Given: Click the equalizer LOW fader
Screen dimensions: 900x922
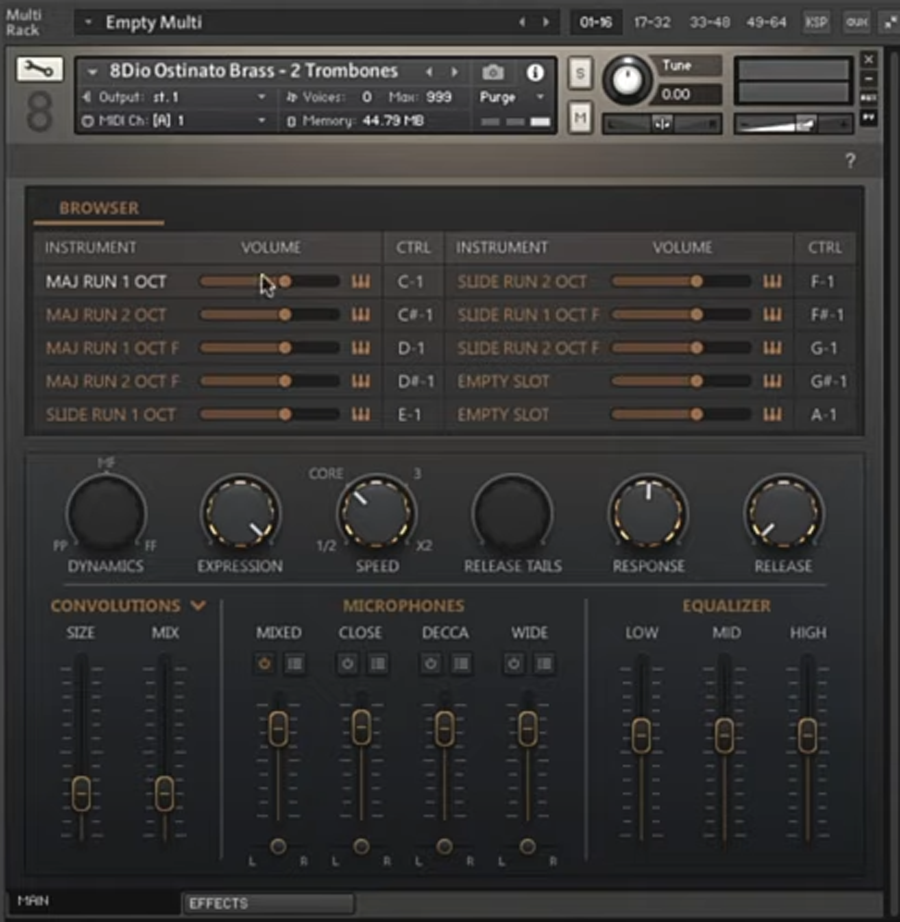Looking at the screenshot, I should point(641,735).
